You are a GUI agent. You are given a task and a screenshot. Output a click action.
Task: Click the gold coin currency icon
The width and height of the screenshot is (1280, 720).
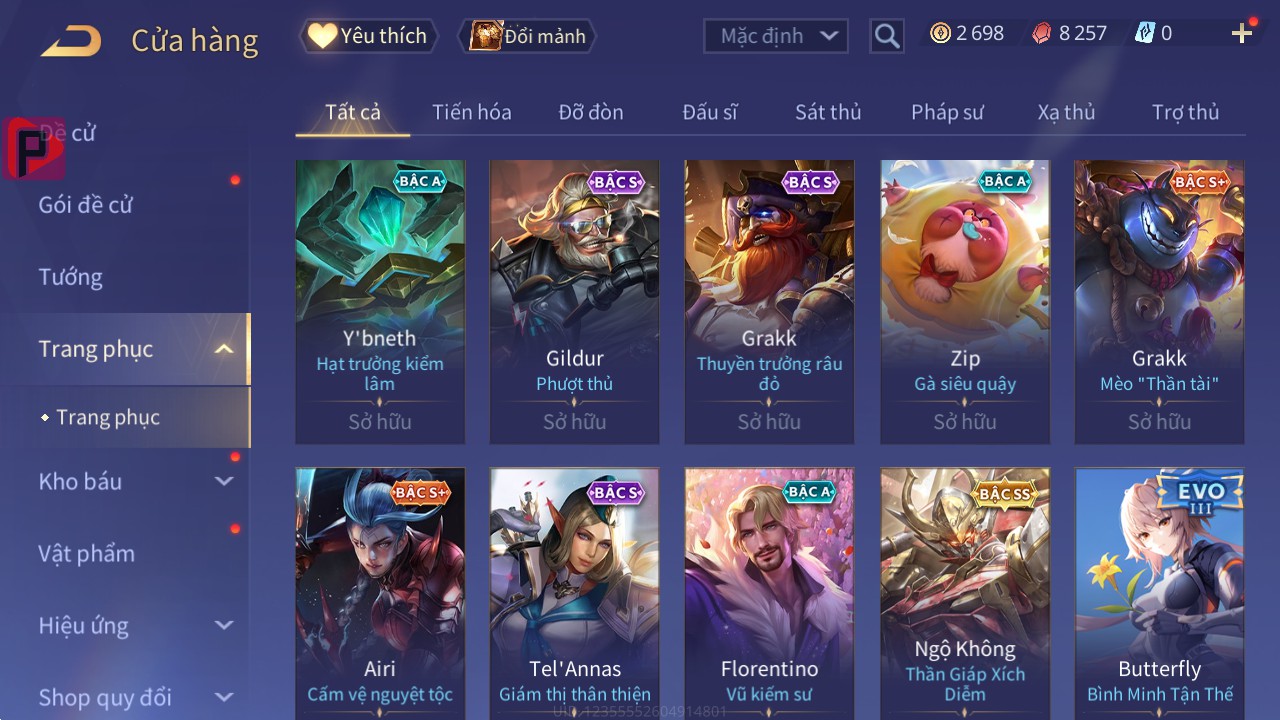940,33
